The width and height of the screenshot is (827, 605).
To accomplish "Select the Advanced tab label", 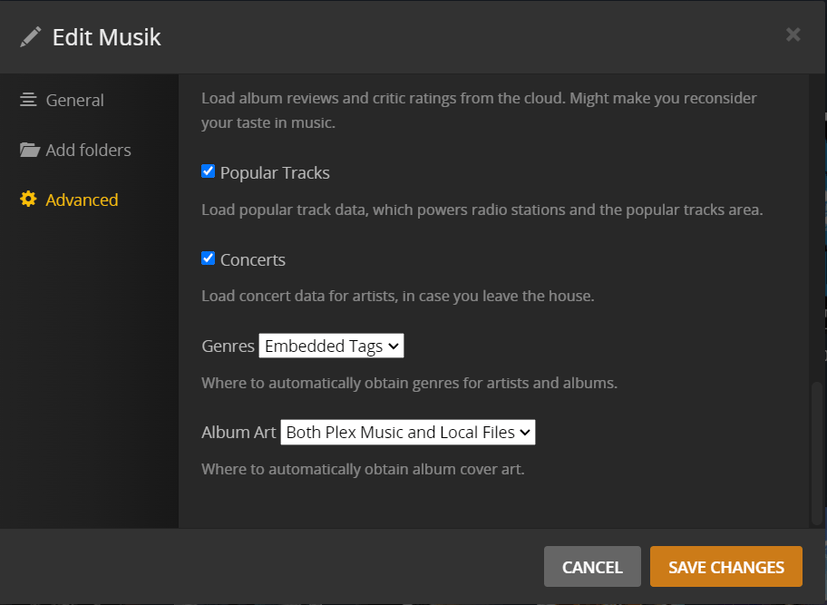I will (82, 200).
